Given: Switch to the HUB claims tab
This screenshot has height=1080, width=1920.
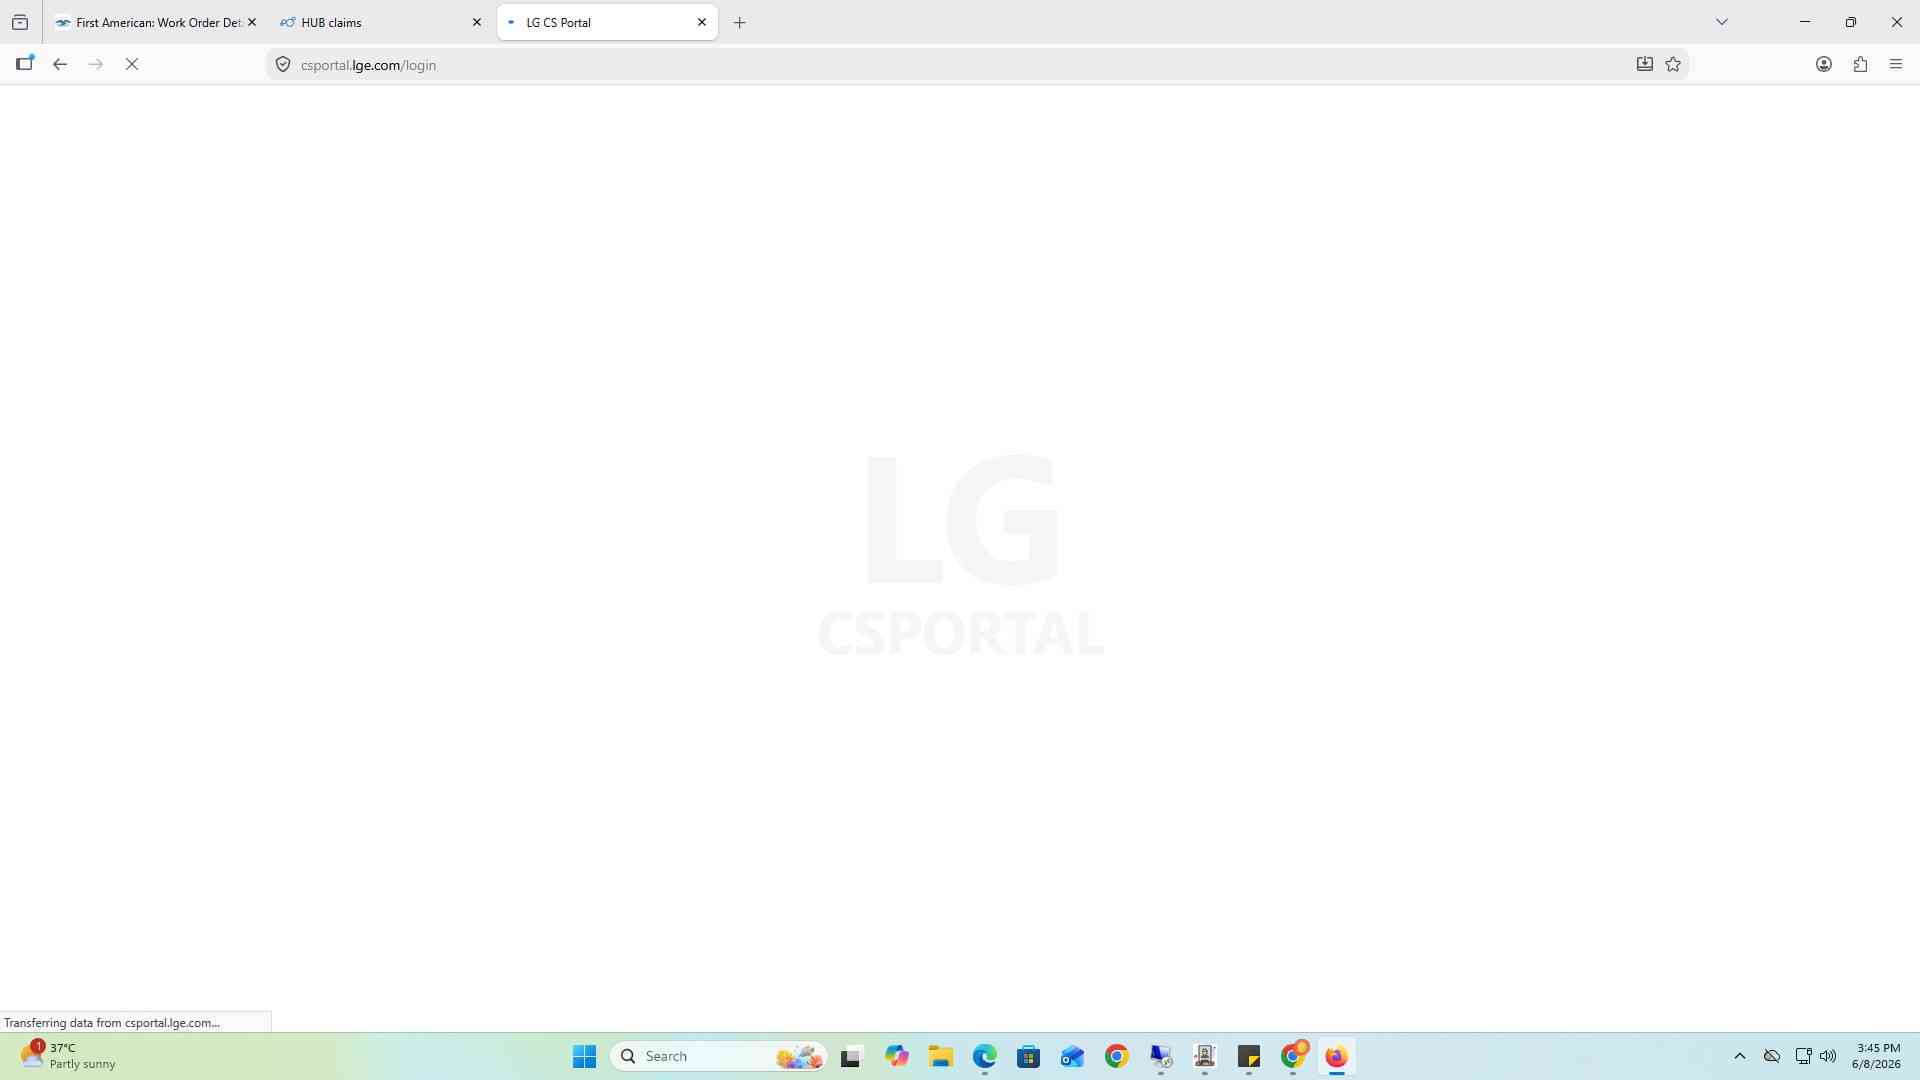Looking at the screenshot, I should coord(371,22).
